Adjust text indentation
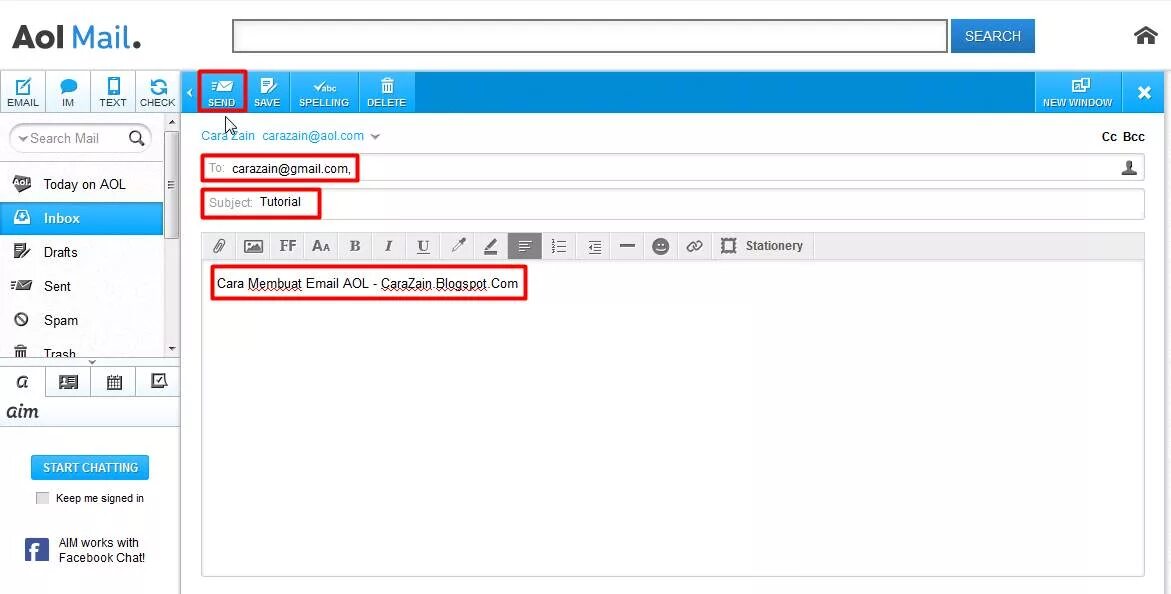Screen dimensions: 1171x594 [x=594, y=246]
